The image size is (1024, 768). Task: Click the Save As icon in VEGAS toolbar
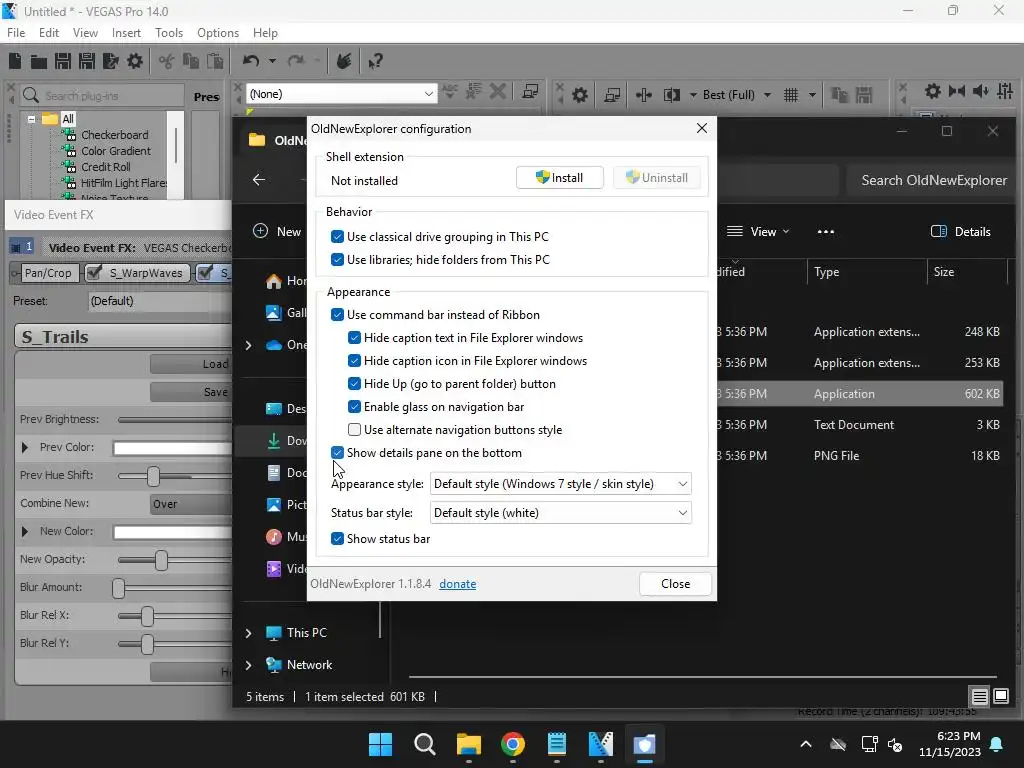point(87,61)
